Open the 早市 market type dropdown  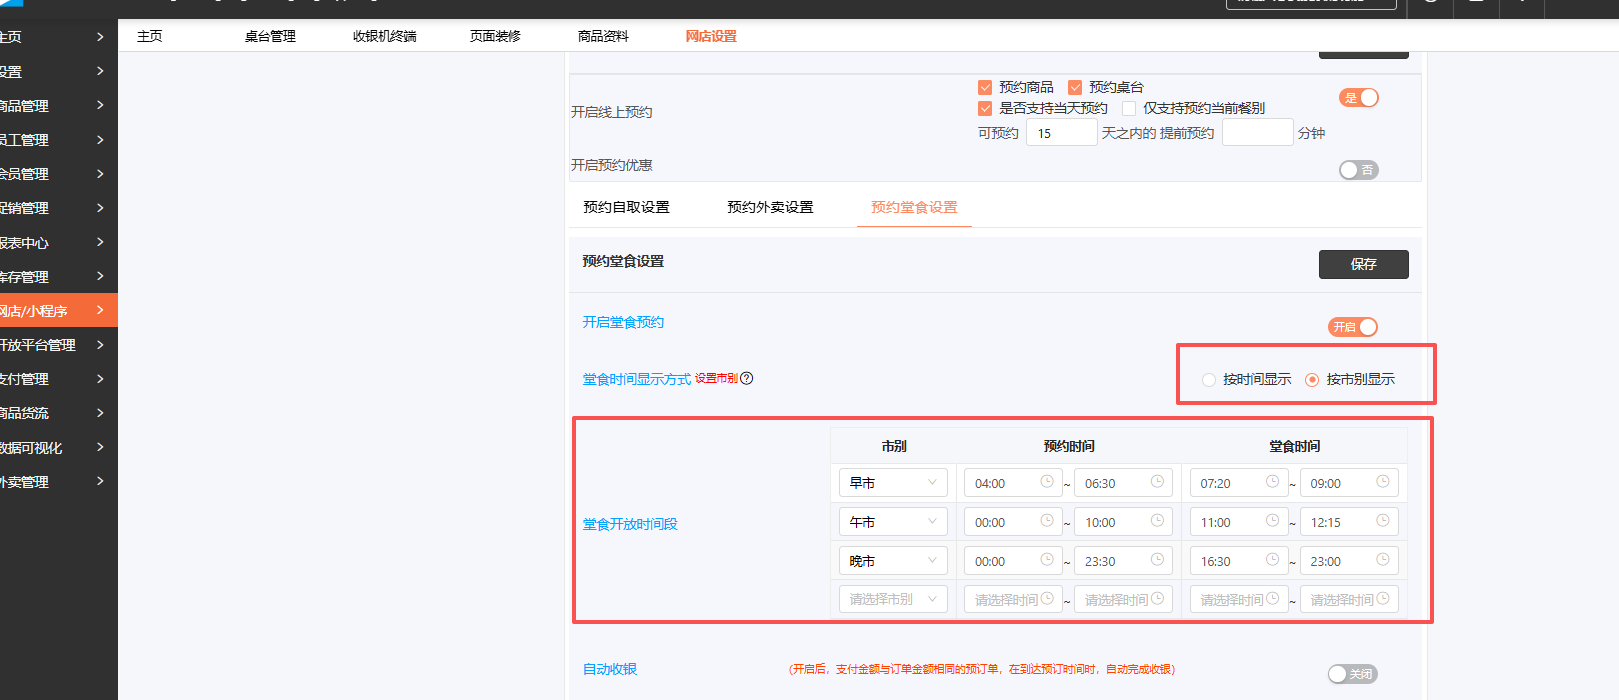[x=893, y=483]
